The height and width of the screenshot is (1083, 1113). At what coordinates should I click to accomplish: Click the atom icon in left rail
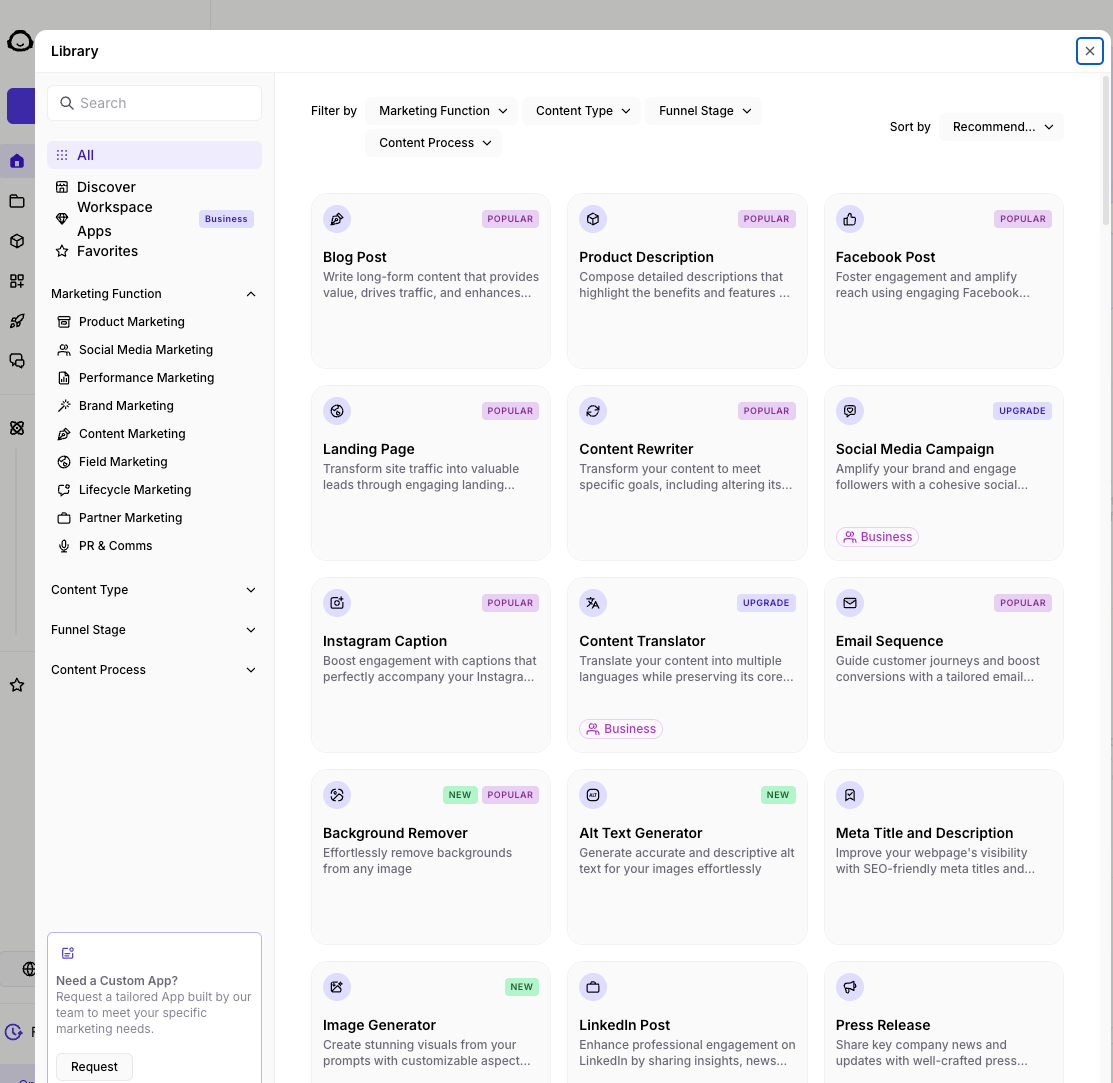tap(17, 428)
